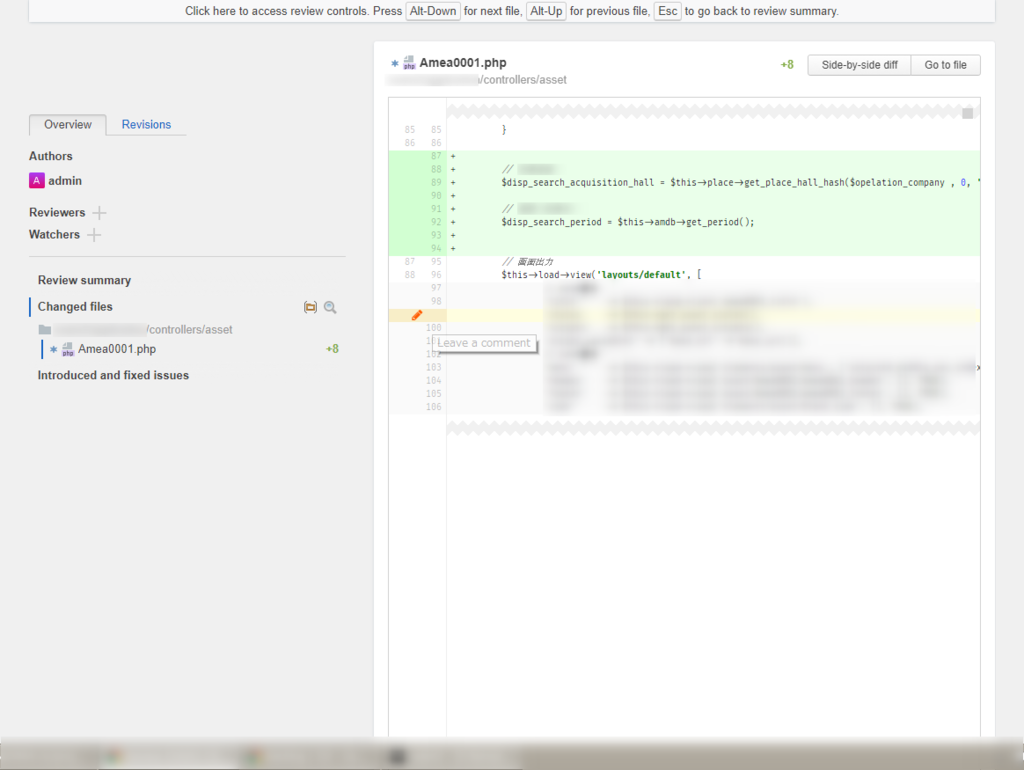Click the +8 changes count in diff header
1024x770 pixels.
[787, 65]
